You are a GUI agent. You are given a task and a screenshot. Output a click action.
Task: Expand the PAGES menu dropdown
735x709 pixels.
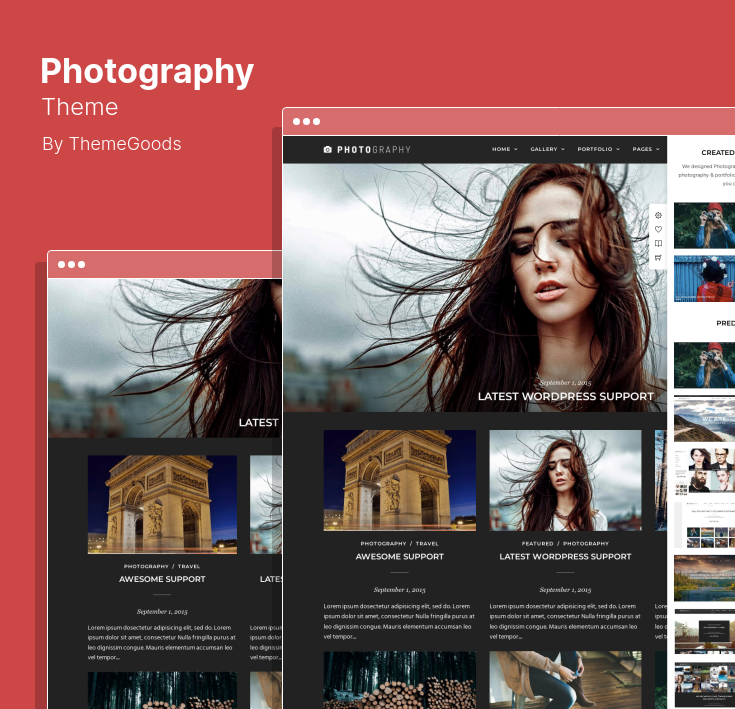646,149
